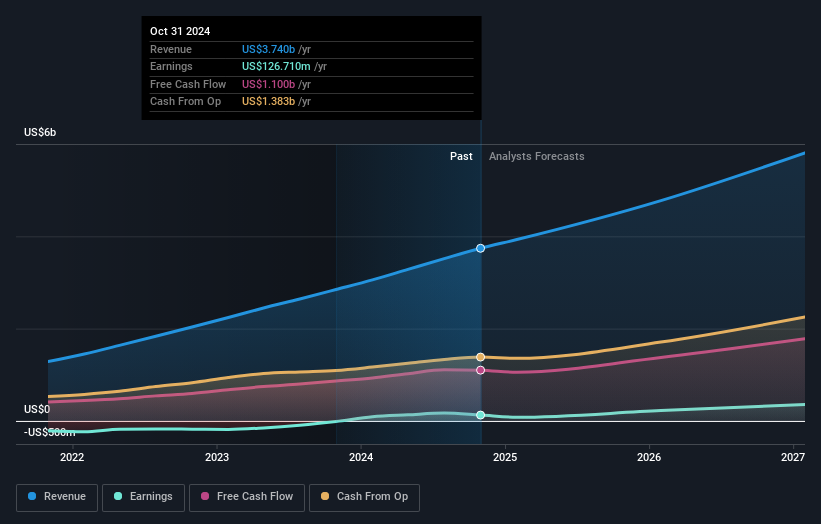Click the pink Free Cash Flow data point
The width and height of the screenshot is (821, 524).
click(480, 370)
